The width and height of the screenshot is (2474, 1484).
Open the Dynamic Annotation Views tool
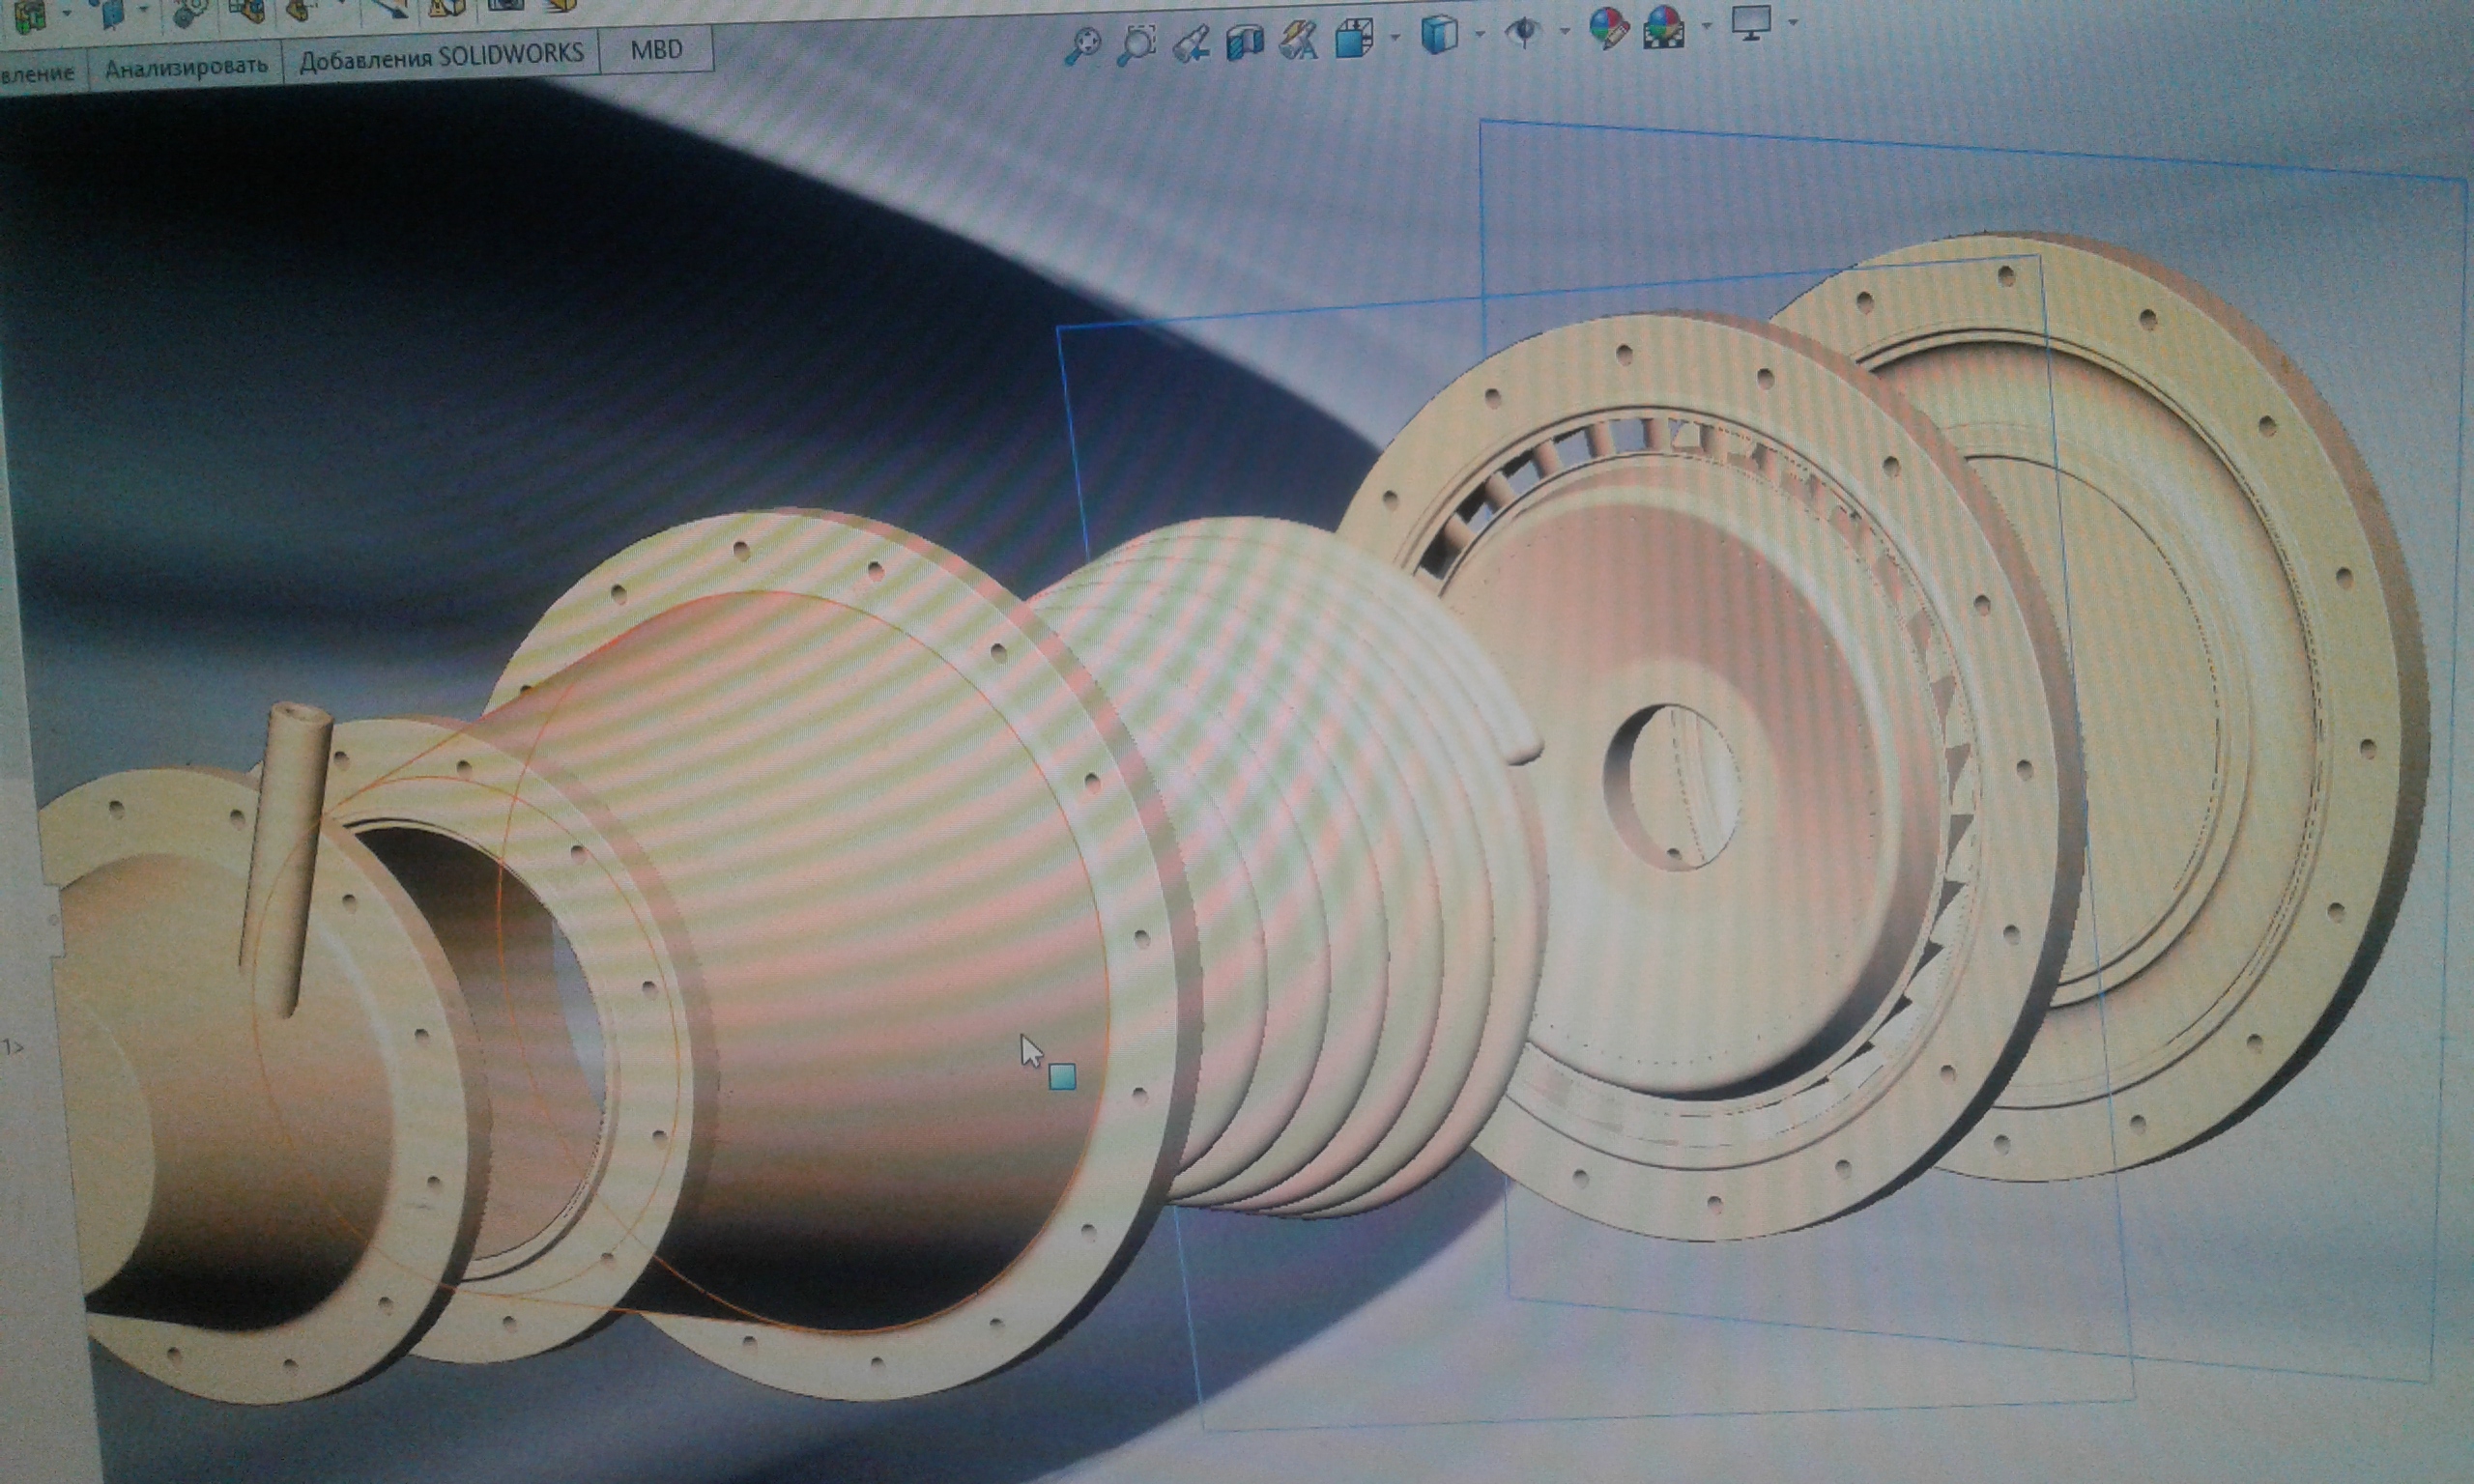(x=1299, y=41)
